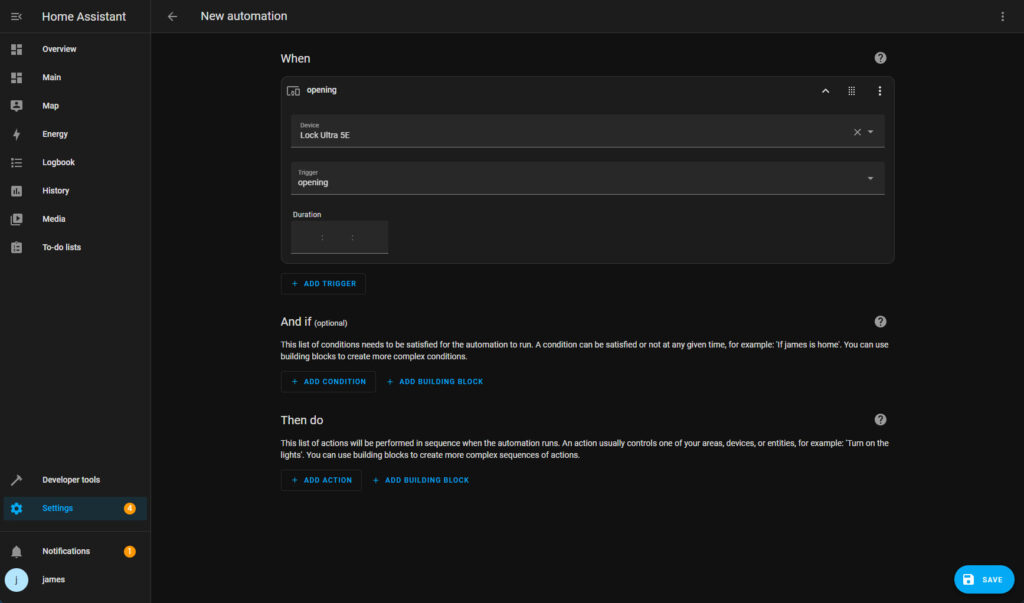Image resolution: width=1024 pixels, height=603 pixels.
Task: Go back using the arrow icon
Action: 173,16
